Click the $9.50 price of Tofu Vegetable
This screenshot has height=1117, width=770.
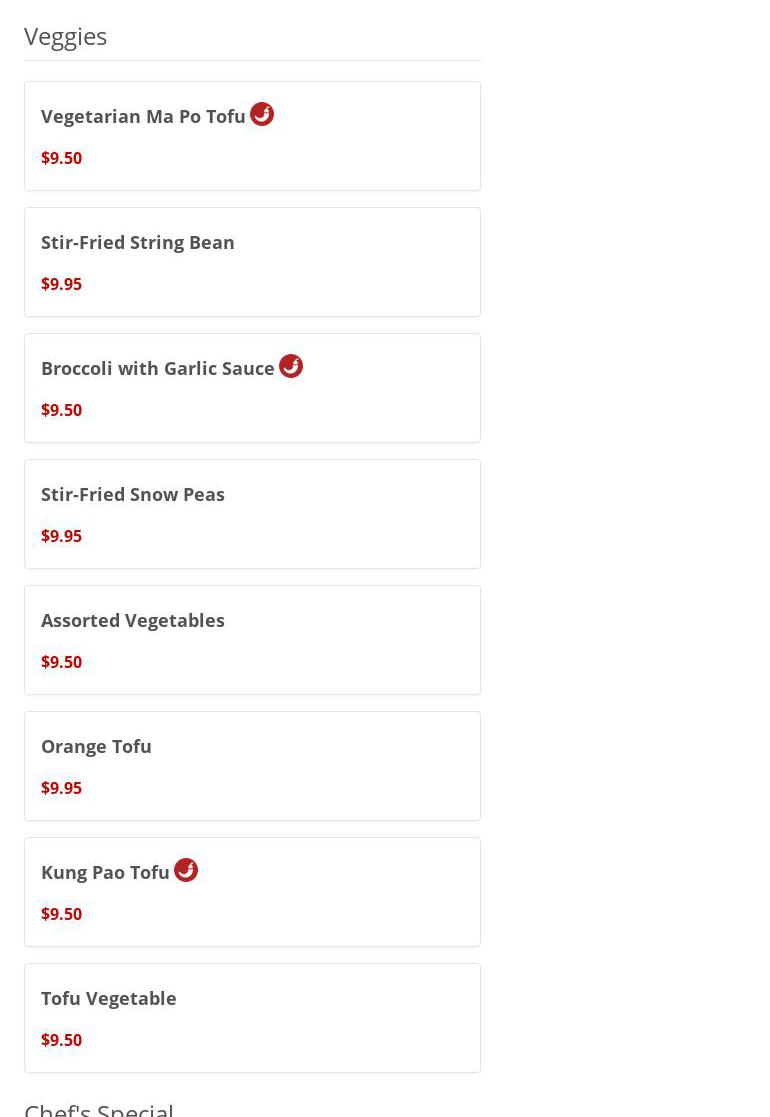pyautogui.click(x=61, y=1040)
